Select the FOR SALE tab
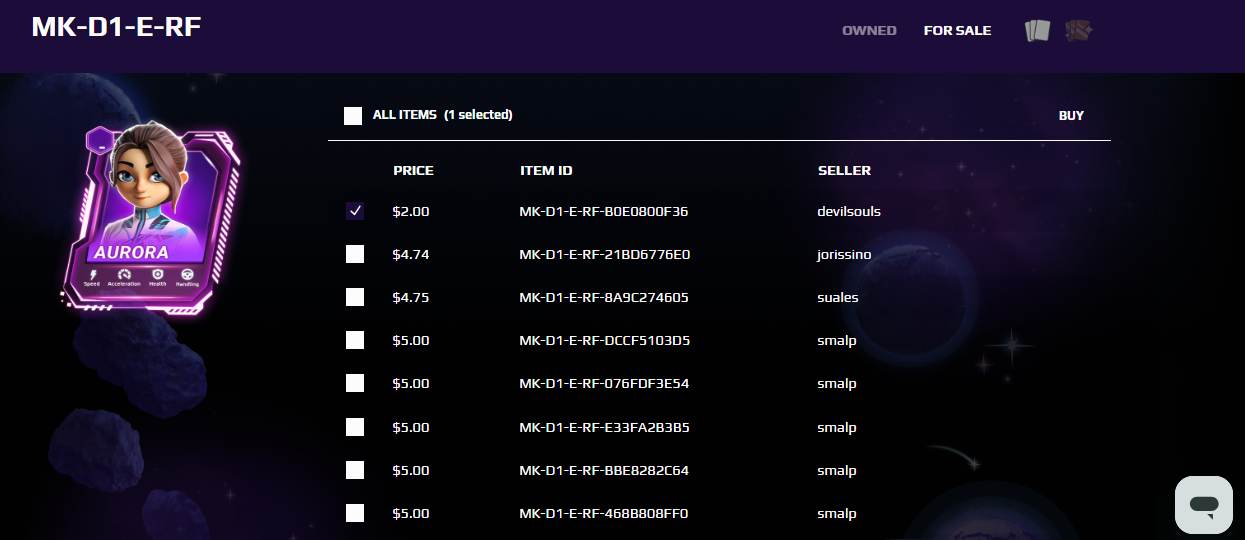The width and height of the screenshot is (1245, 540). (x=957, y=31)
